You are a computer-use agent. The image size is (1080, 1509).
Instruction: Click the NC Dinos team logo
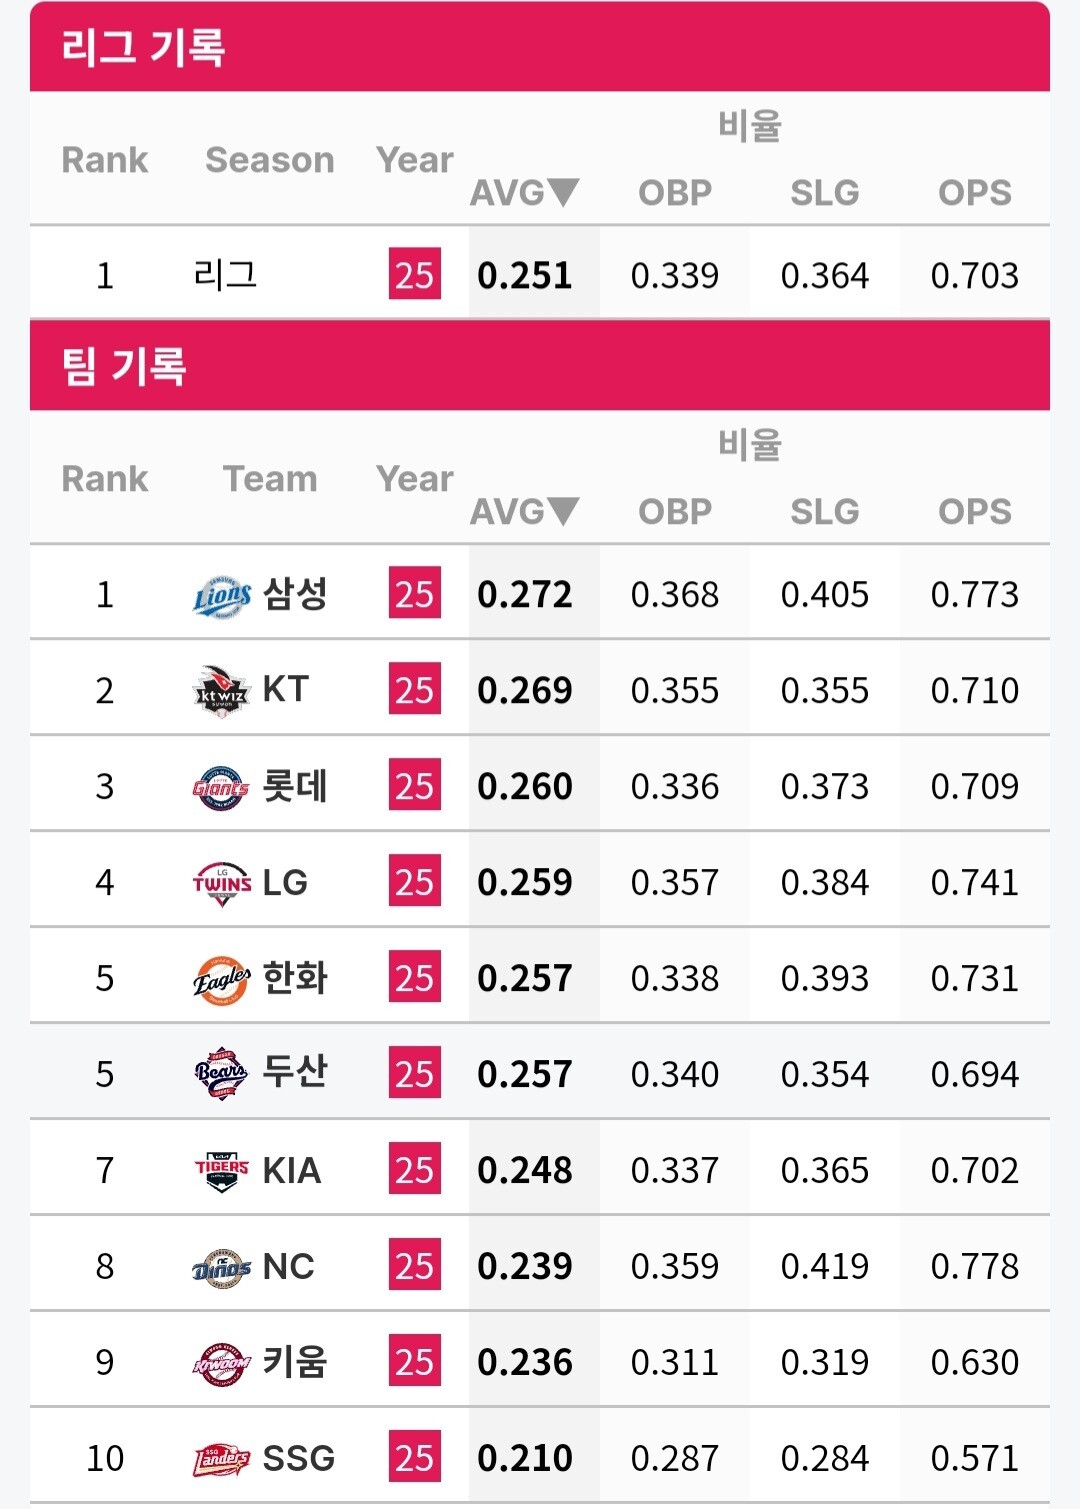[x=222, y=1267]
